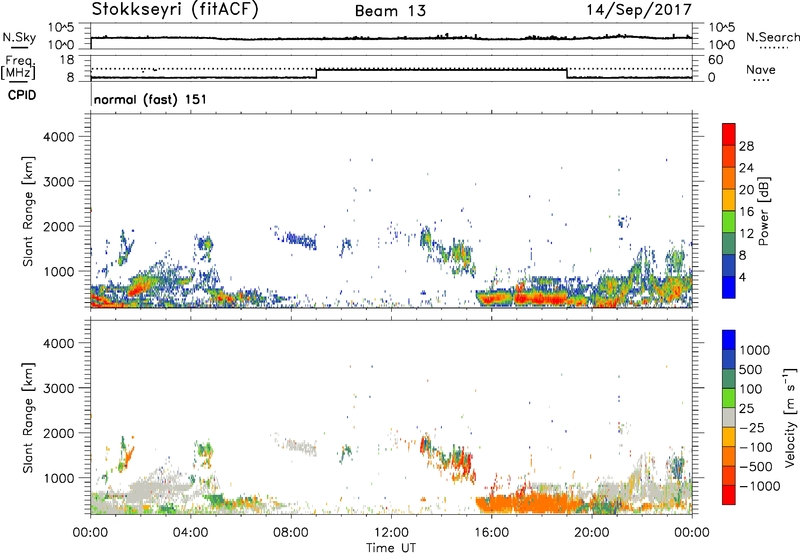
Task: Click the power panel 'Slant Range [km]' label
Action: coord(28,211)
